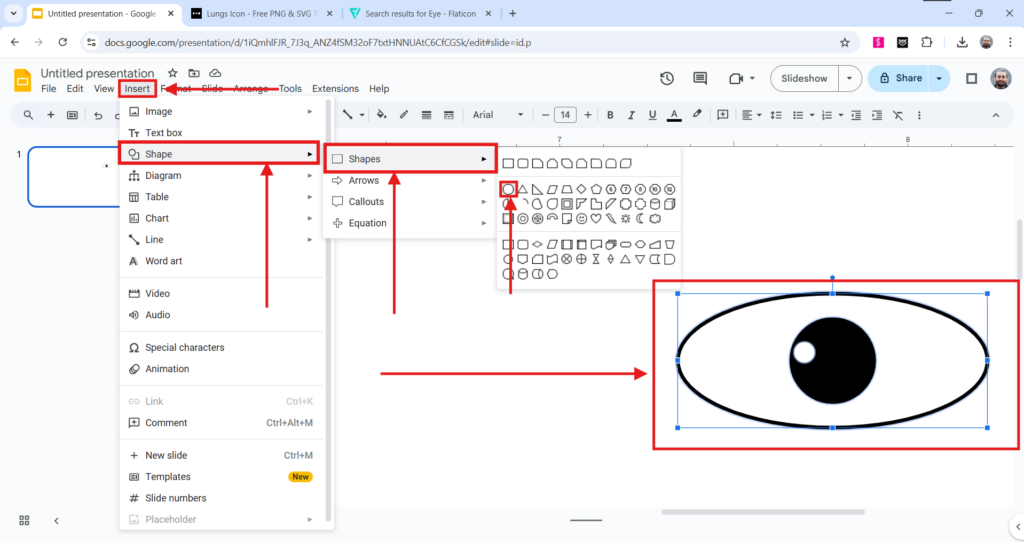Pick the heart shape from gallery

coord(597,218)
